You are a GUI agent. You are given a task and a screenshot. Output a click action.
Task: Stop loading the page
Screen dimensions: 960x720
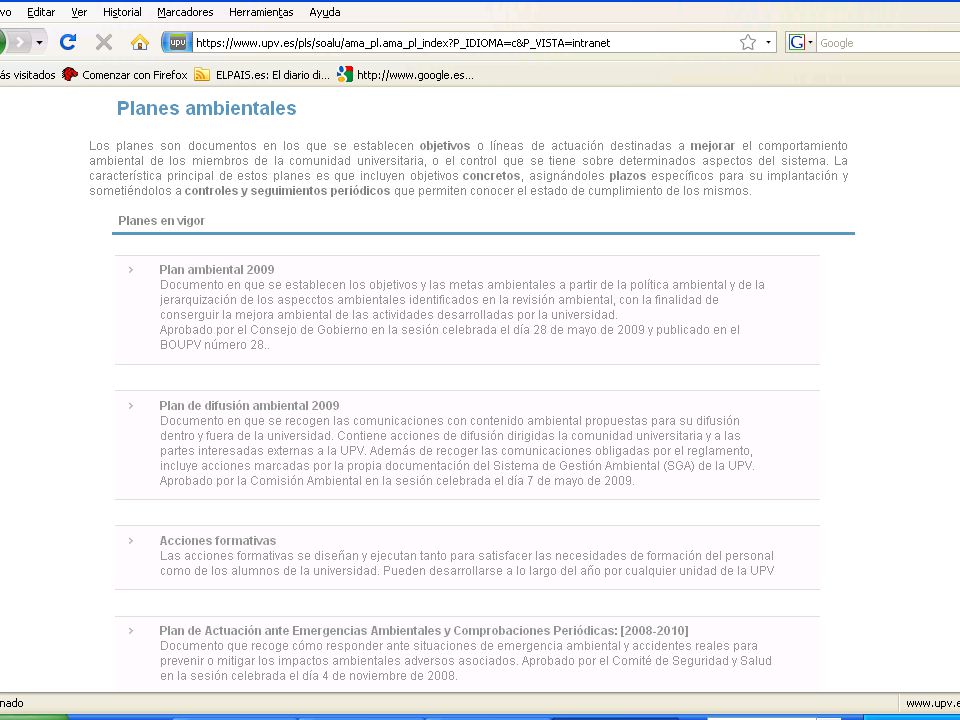tap(104, 42)
